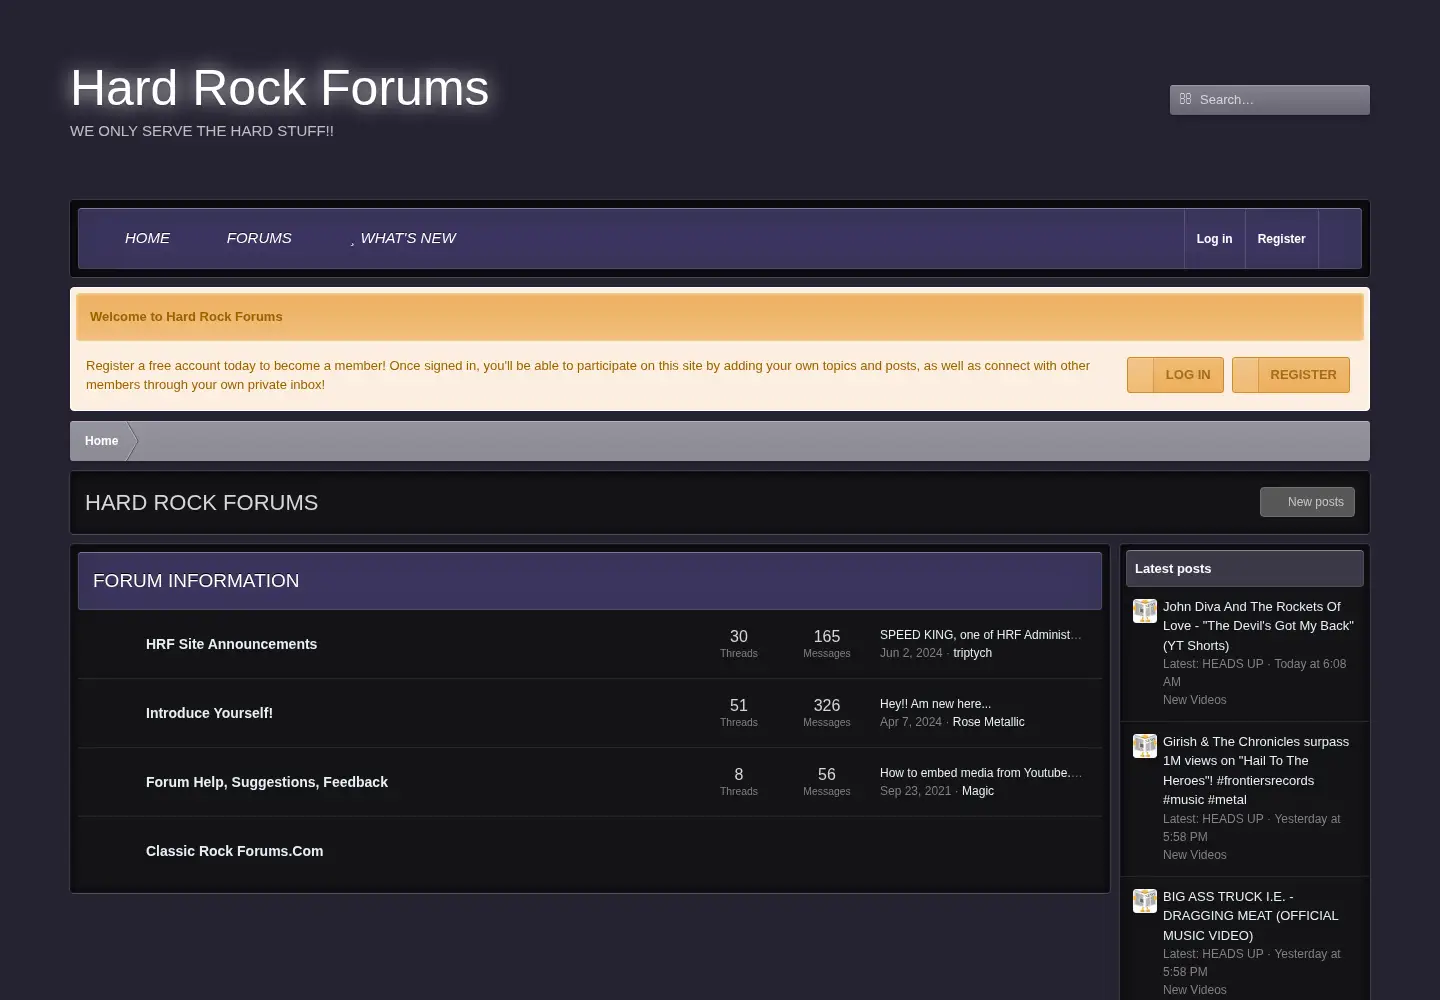This screenshot has height=1000, width=1440.
Task: Click Register in the navigation bar
Action: [x=1281, y=239]
